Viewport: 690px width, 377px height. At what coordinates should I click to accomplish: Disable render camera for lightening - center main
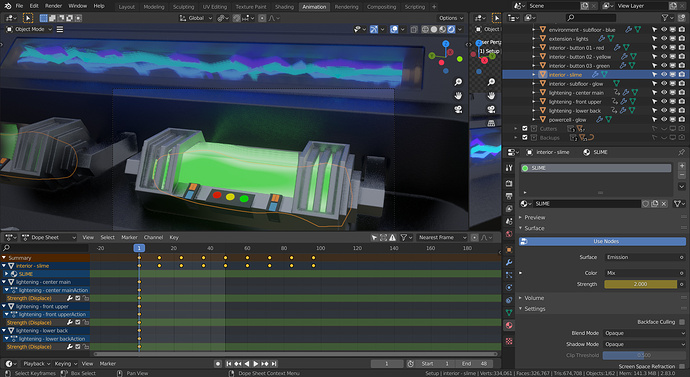point(682,93)
